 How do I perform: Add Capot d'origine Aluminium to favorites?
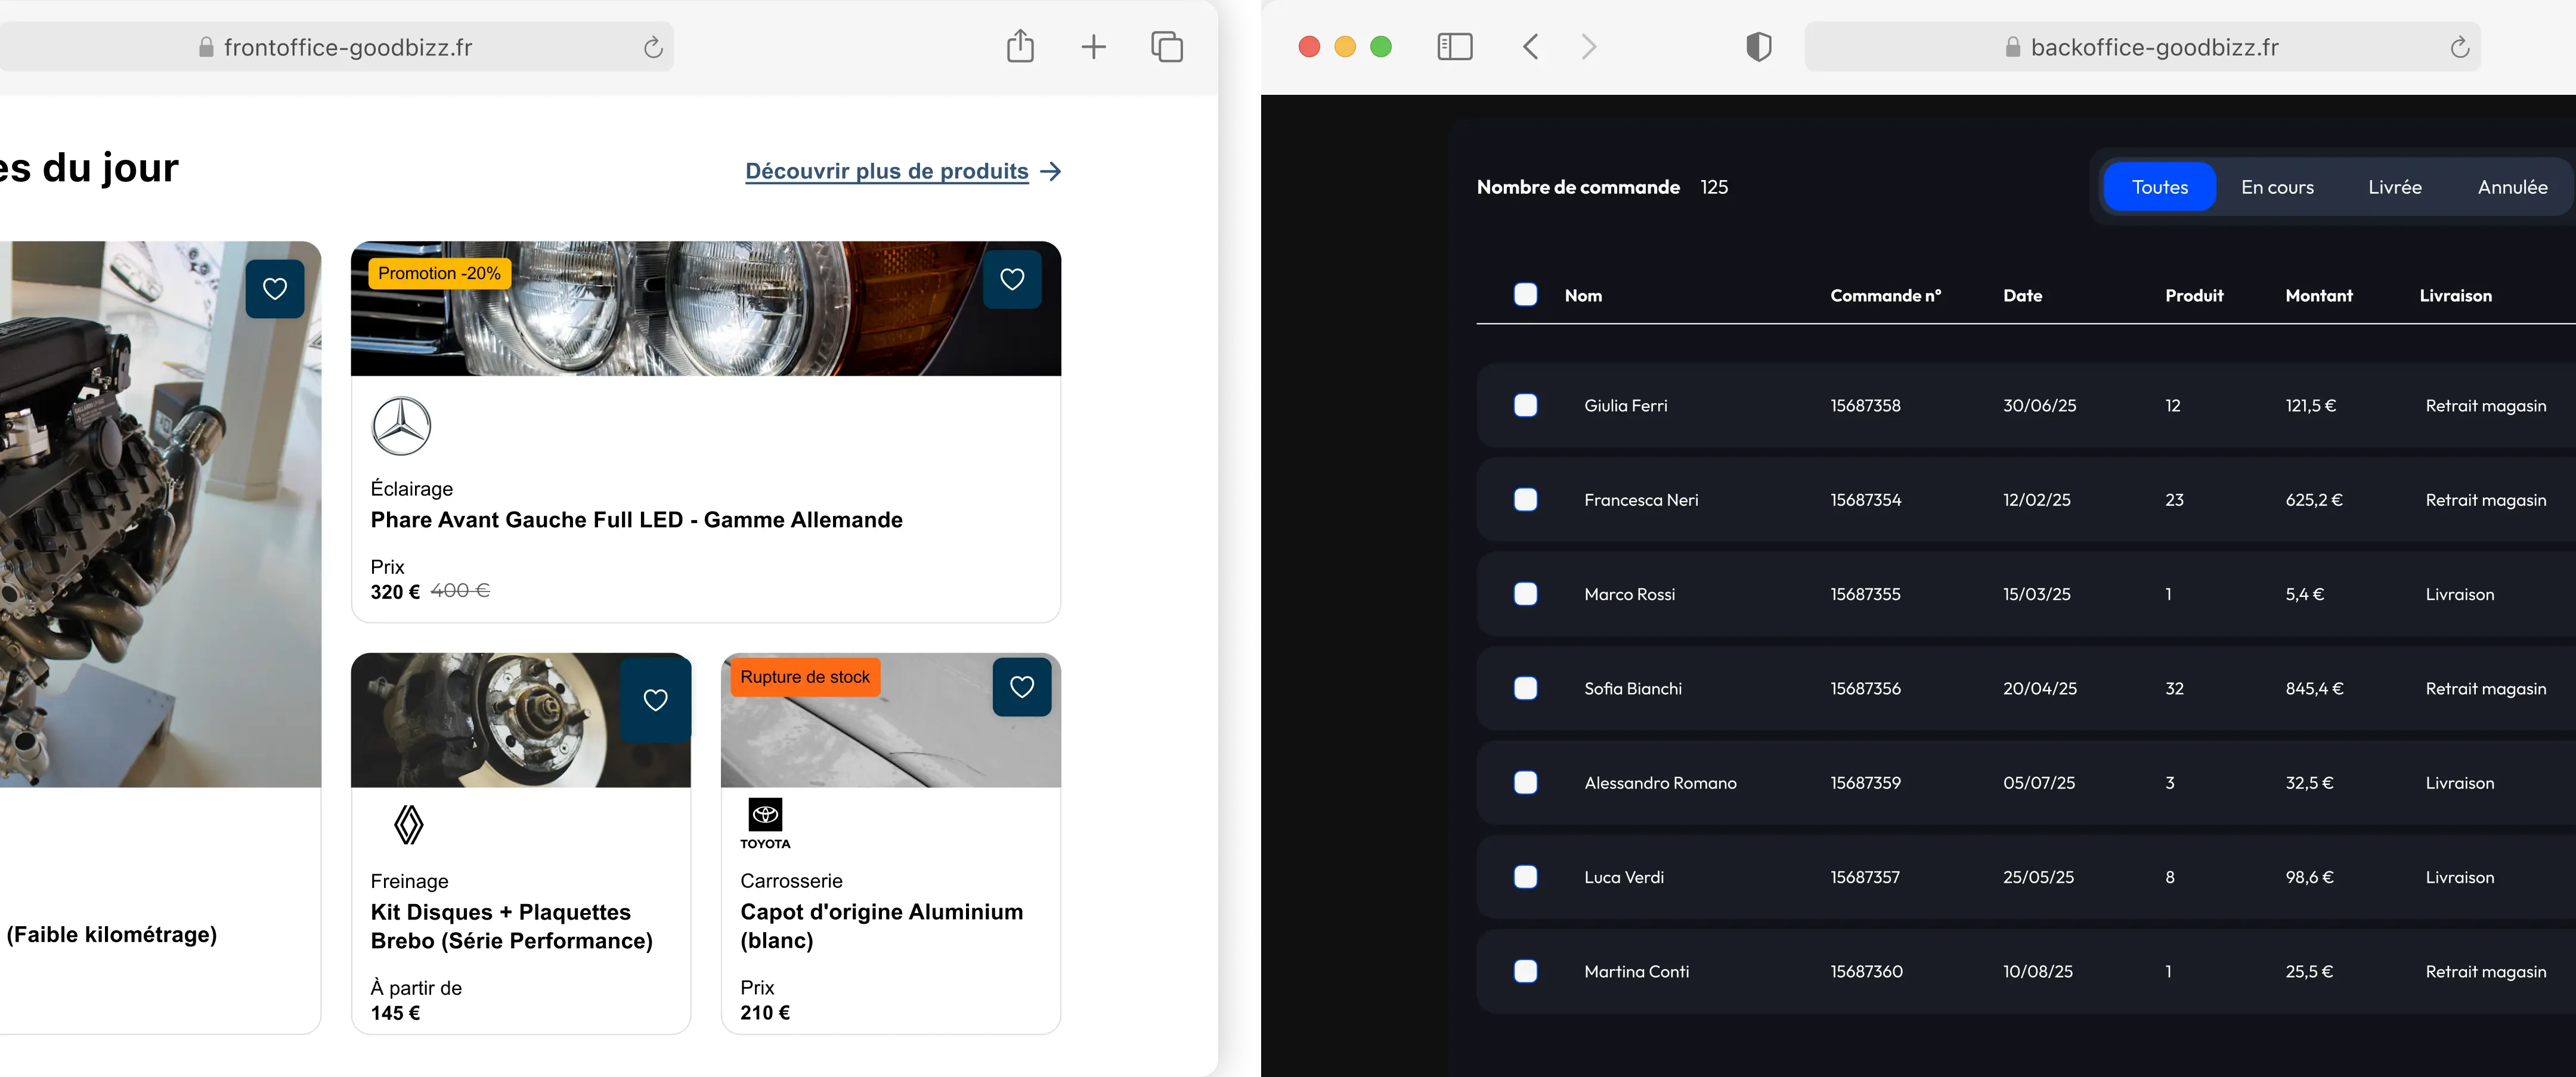click(x=1021, y=687)
